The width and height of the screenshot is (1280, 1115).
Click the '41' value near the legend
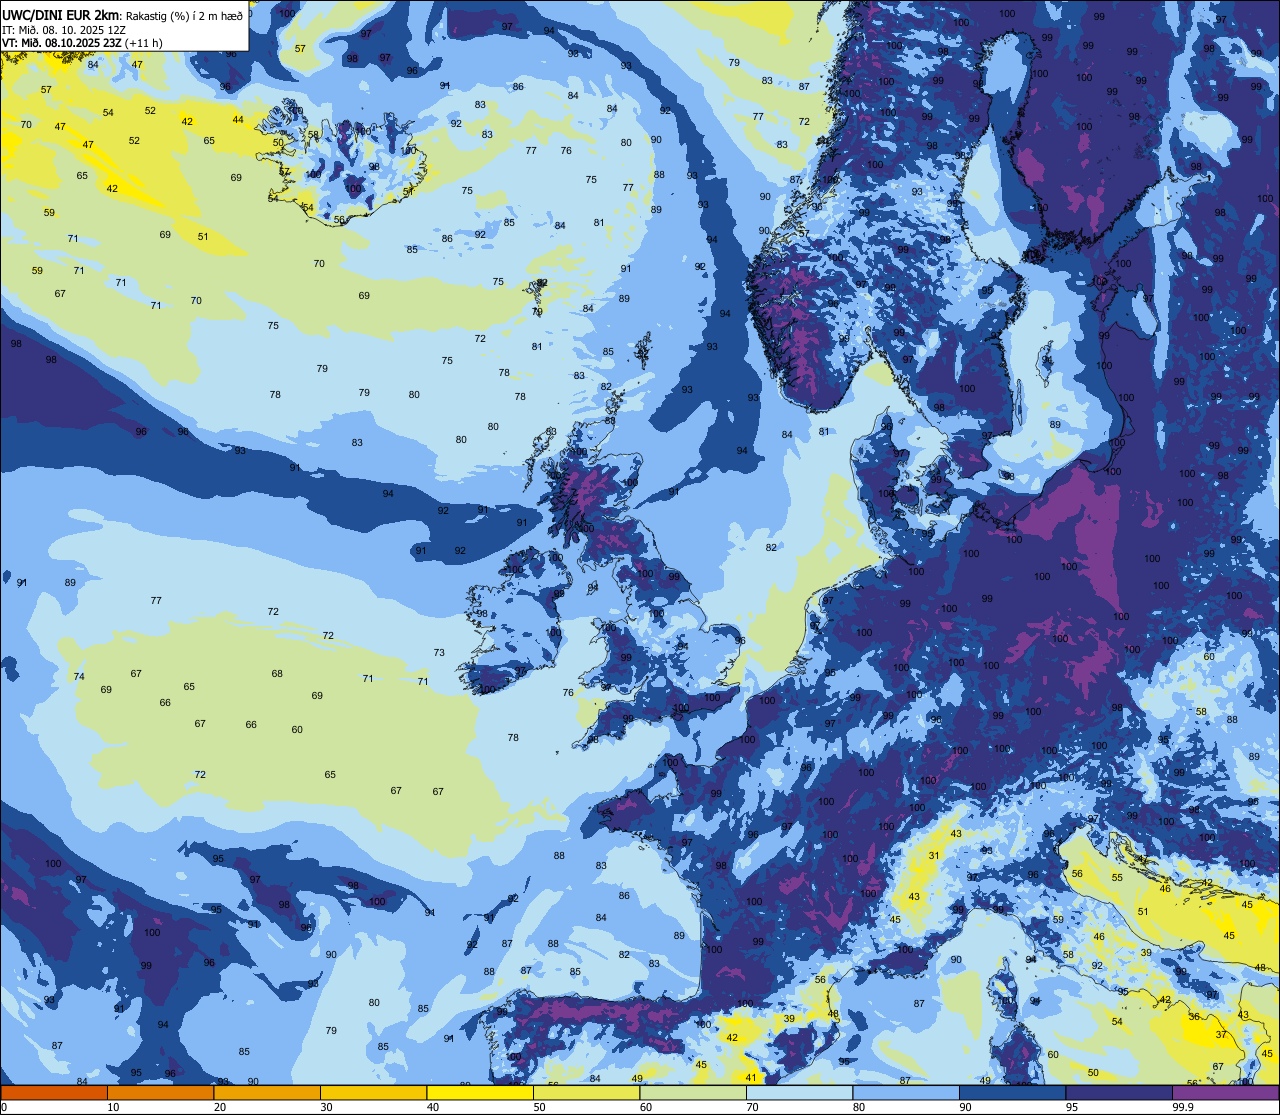tap(752, 1077)
